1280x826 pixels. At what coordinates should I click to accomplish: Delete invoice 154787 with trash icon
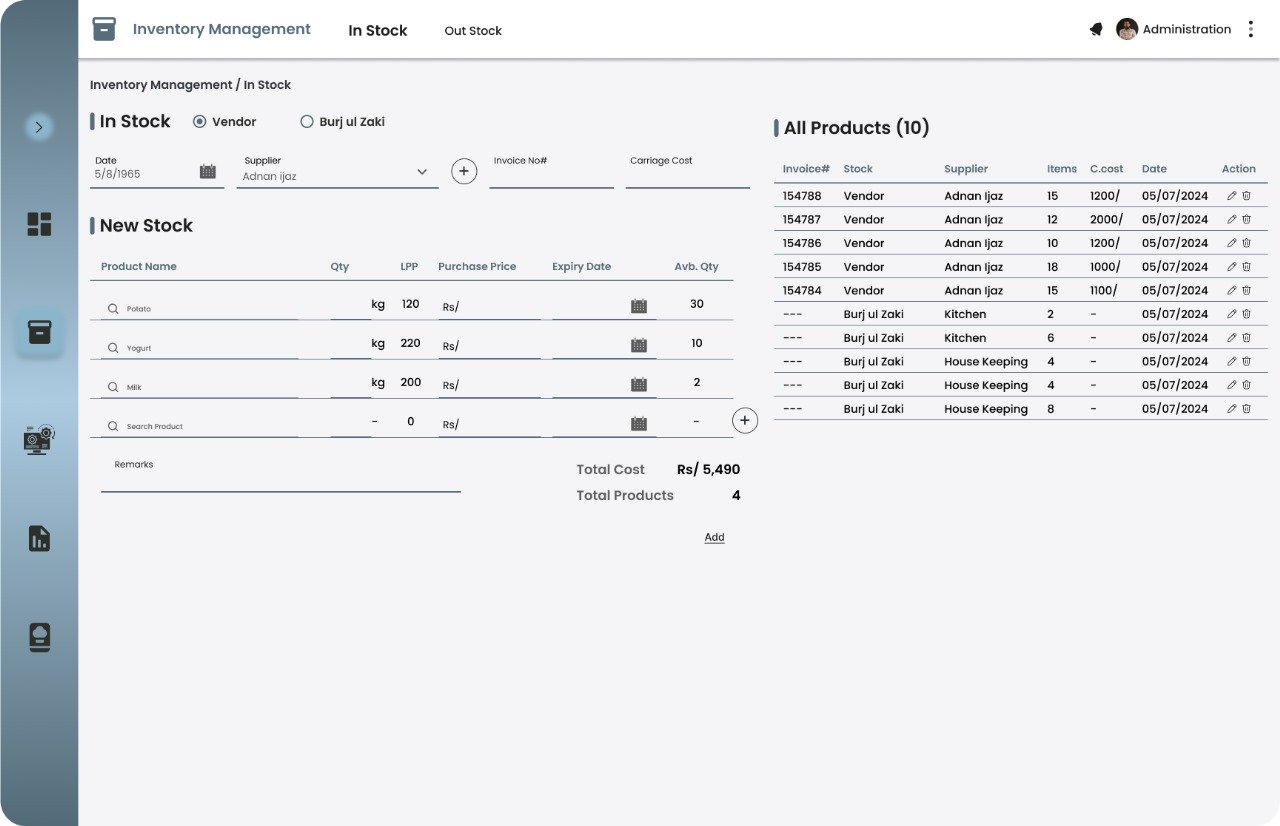[x=1246, y=219]
